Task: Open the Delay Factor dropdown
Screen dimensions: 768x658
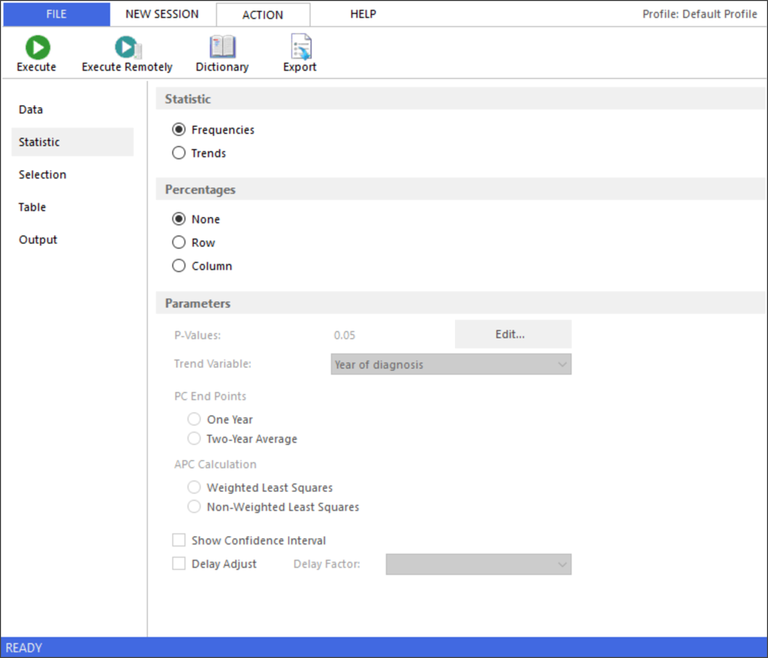Action: (x=478, y=564)
